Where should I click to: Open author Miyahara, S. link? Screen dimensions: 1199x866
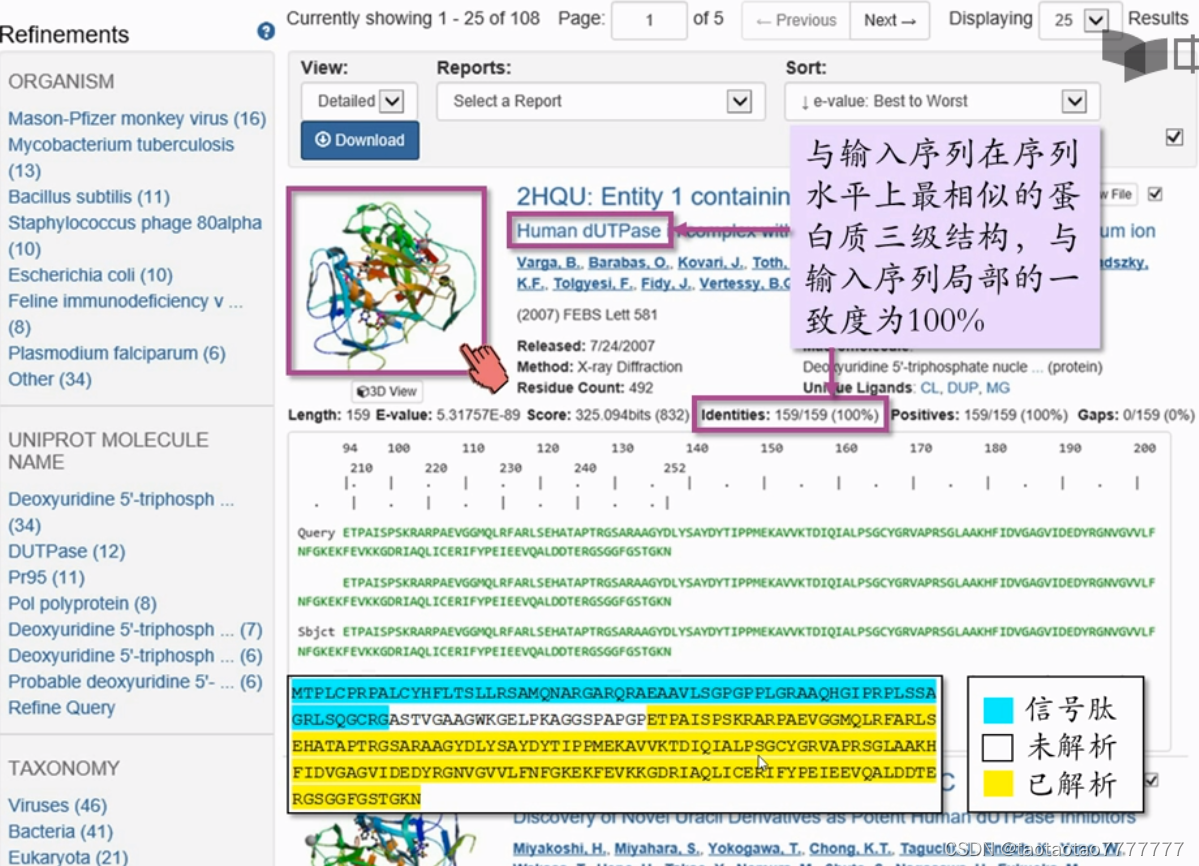coord(657,848)
